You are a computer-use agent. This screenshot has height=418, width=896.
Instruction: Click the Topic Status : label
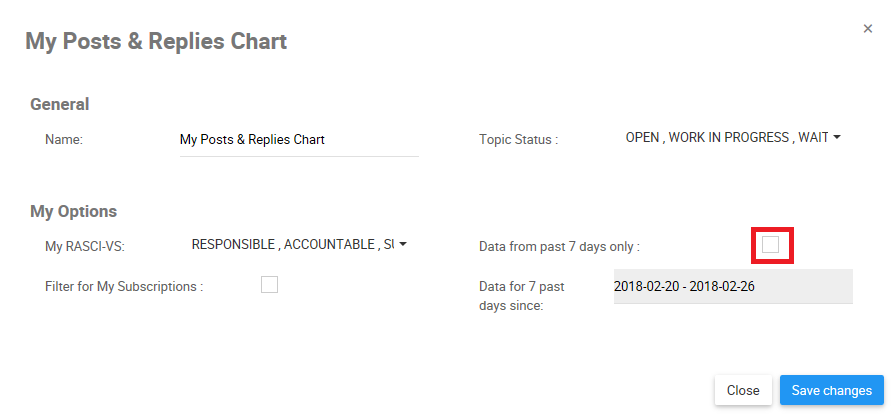tap(518, 140)
